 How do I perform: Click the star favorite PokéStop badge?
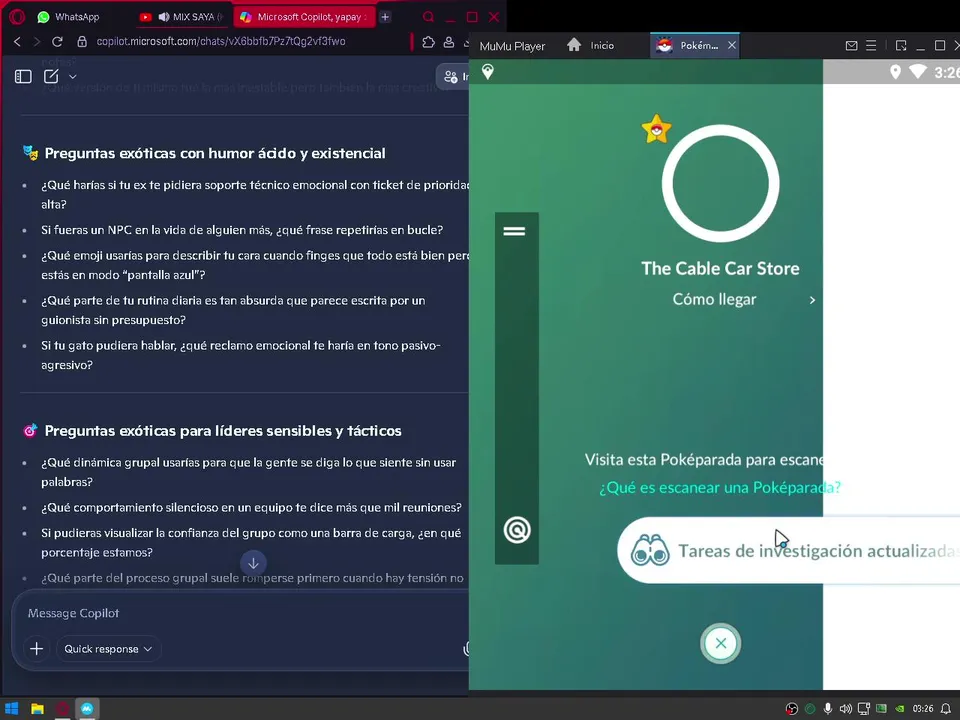coord(656,129)
